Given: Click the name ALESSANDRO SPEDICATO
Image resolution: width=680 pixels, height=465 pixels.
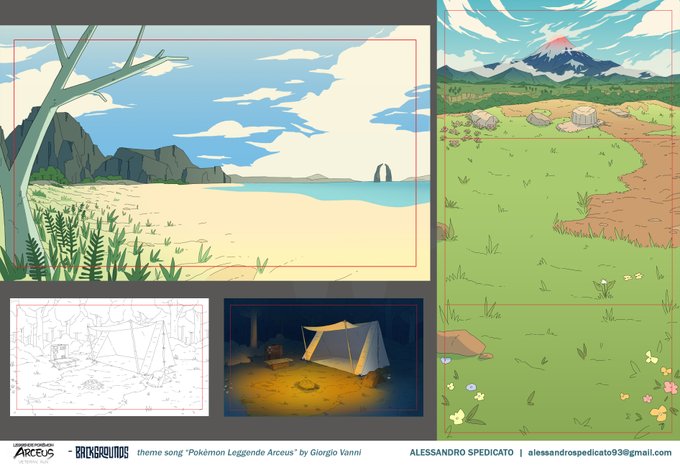Looking at the screenshot, I should (461, 452).
